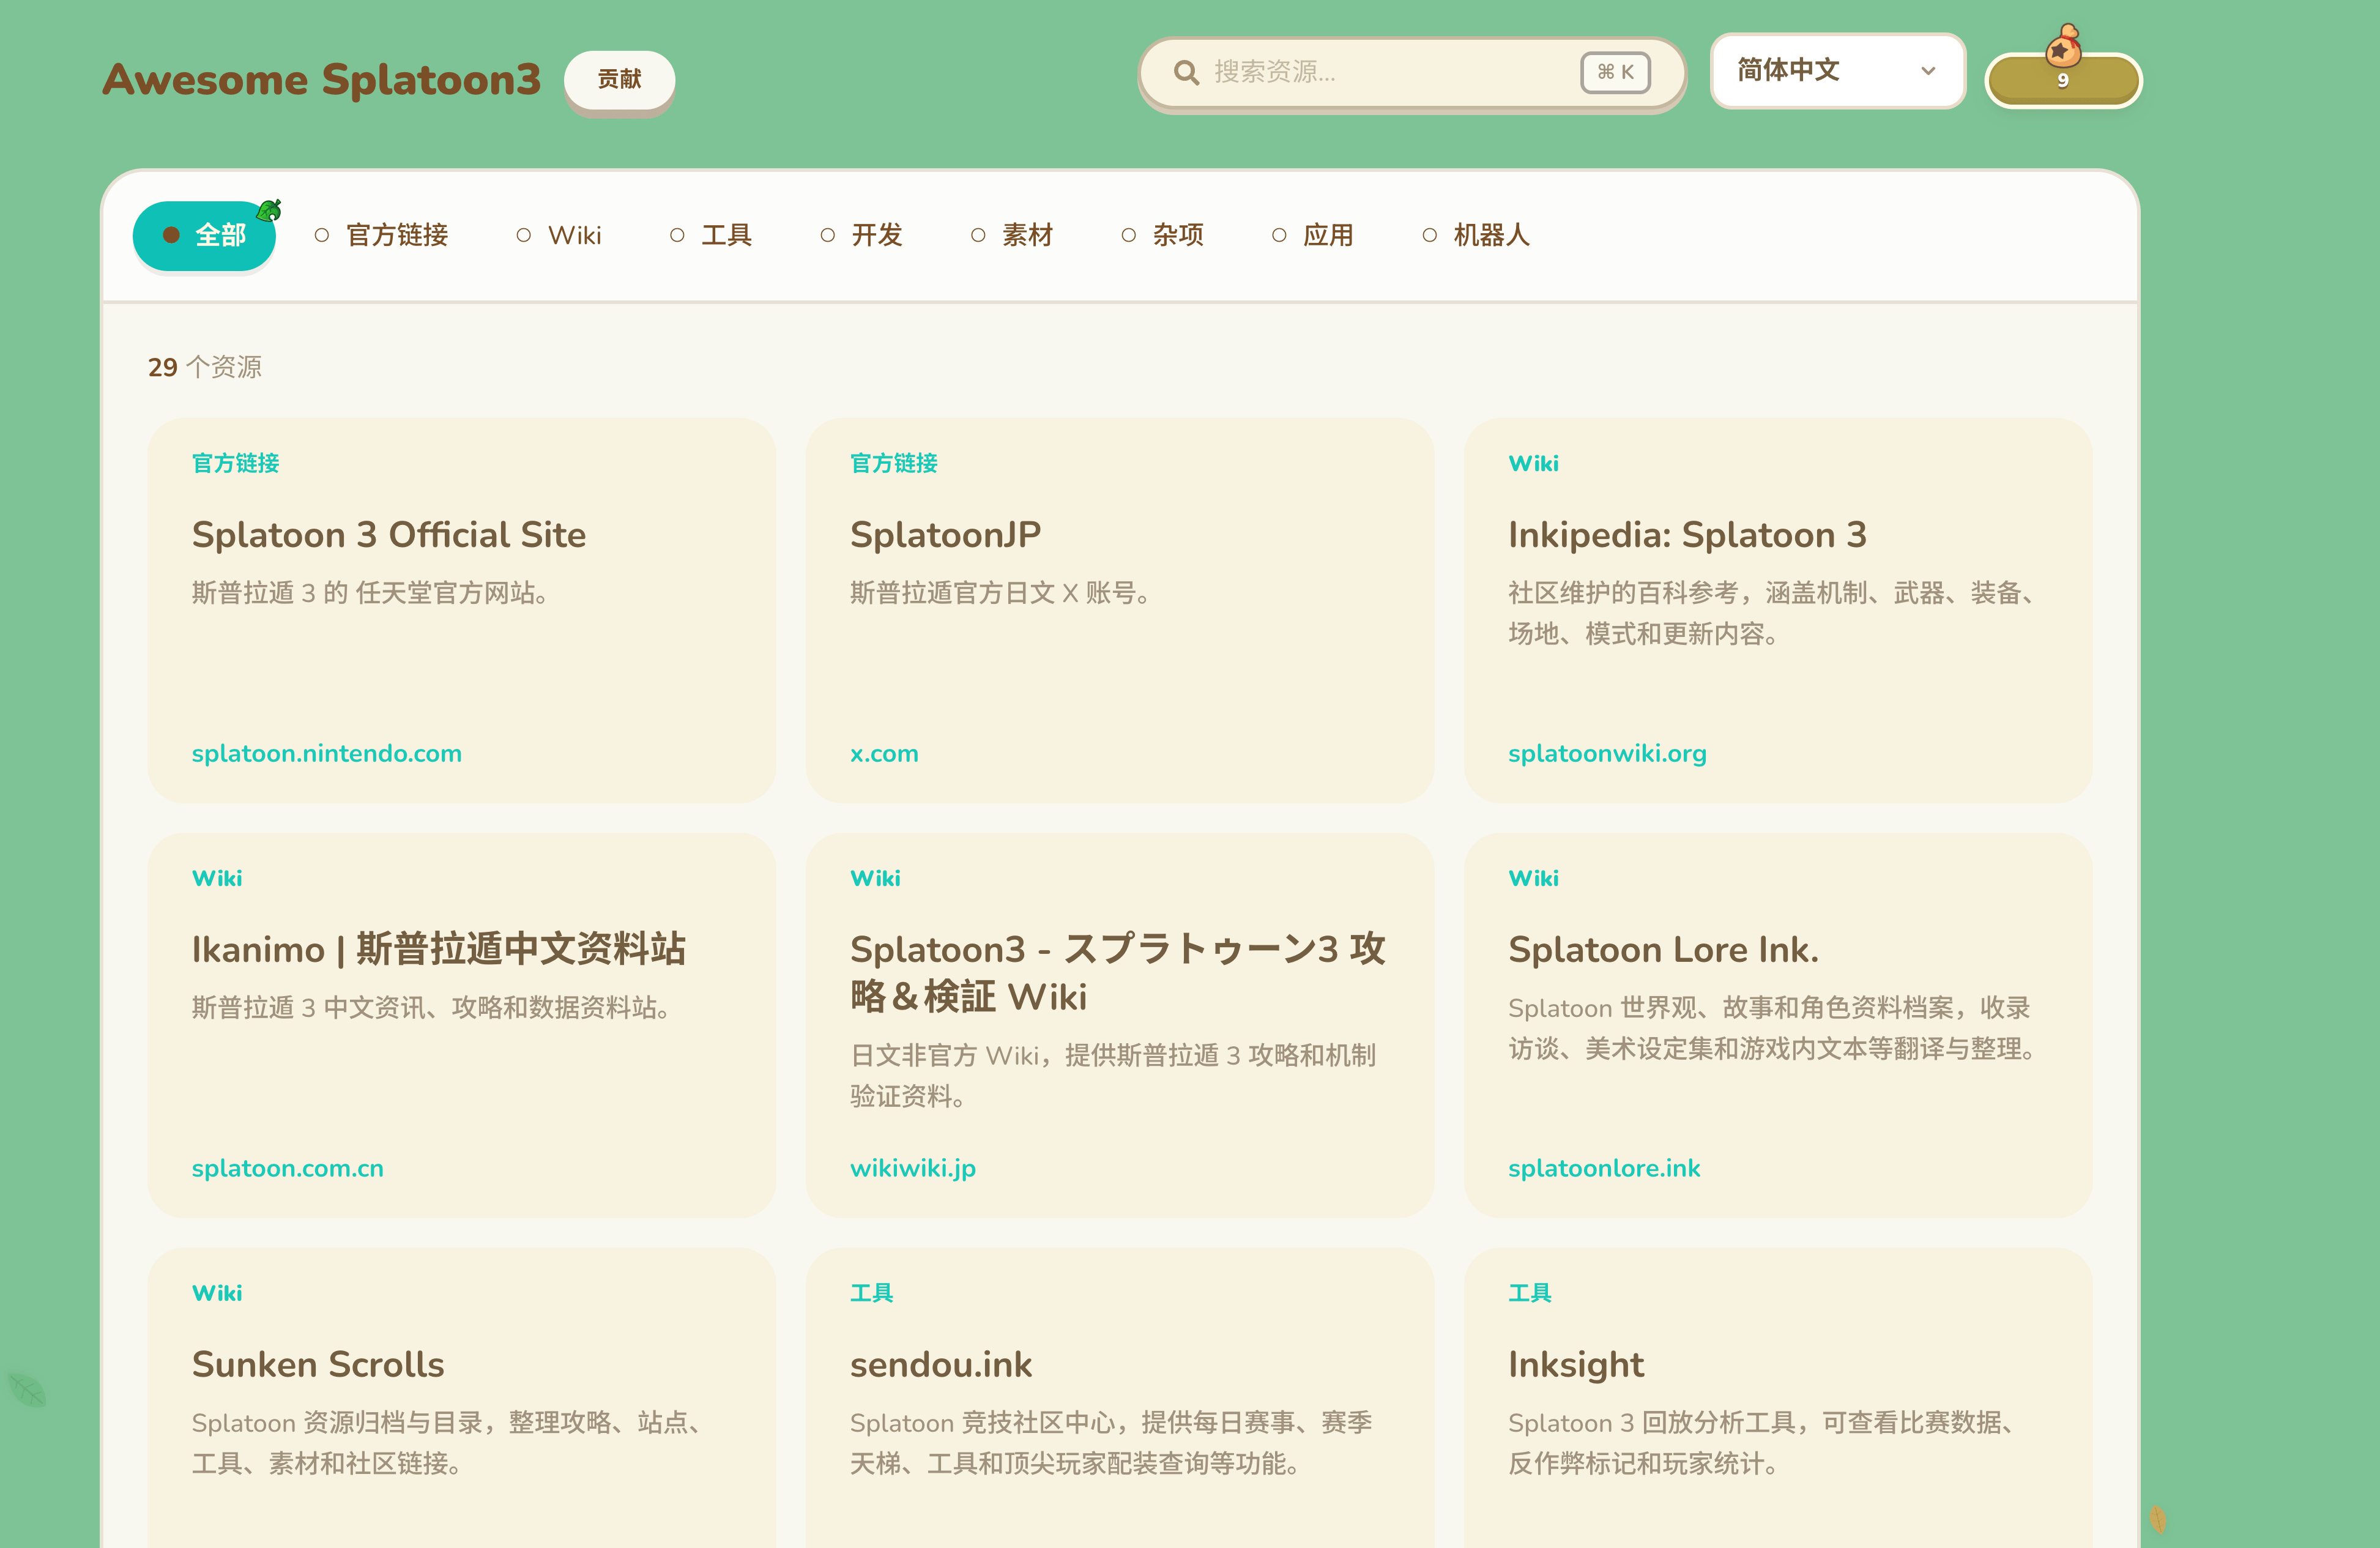Click Wiki tag on Inkipedia card
The width and height of the screenshot is (2380, 1548).
pos(1533,463)
